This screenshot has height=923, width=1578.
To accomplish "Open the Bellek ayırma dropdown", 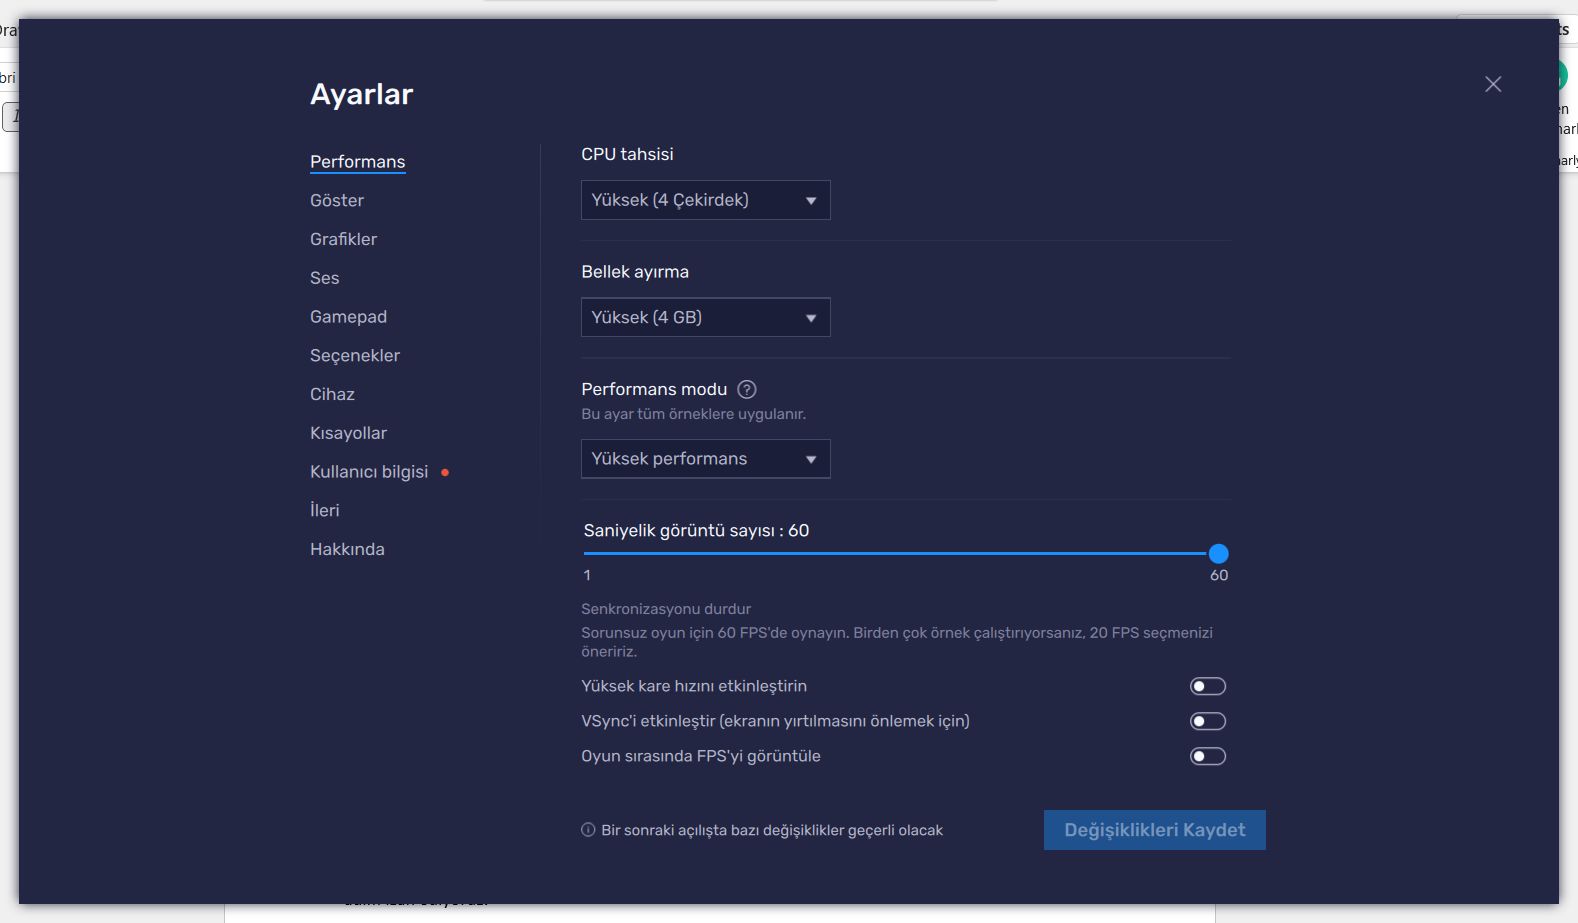I will [x=706, y=317].
